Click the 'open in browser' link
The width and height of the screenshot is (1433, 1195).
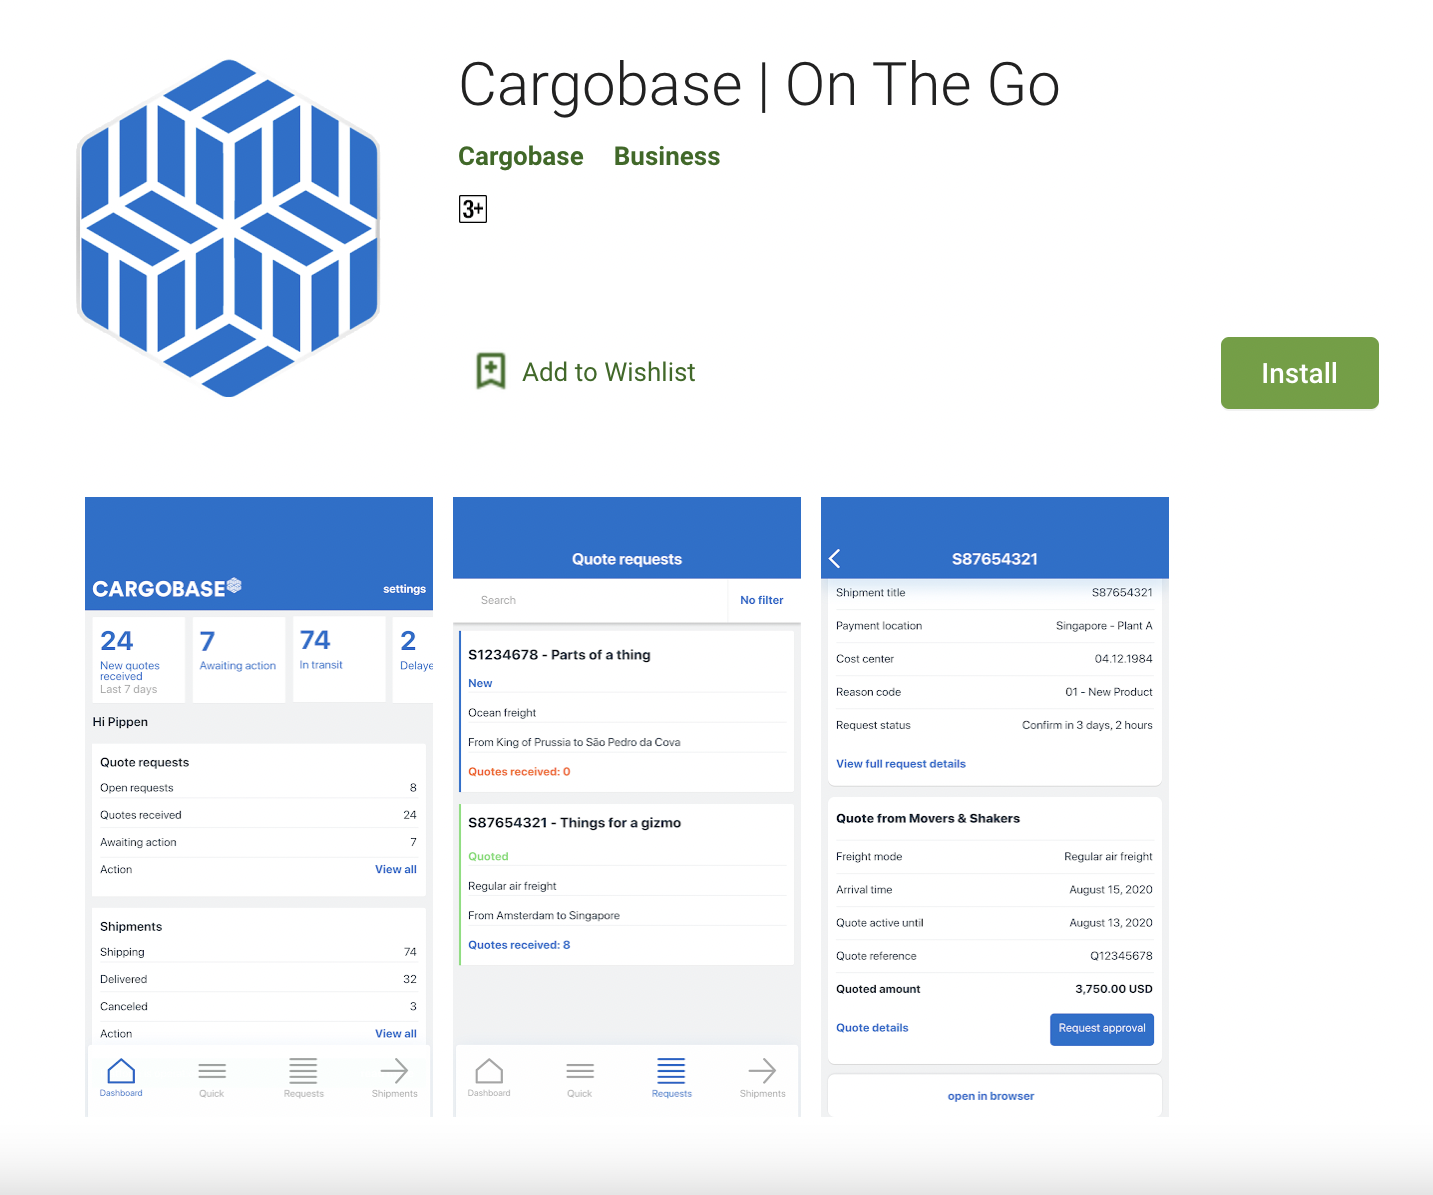click(x=990, y=1096)
